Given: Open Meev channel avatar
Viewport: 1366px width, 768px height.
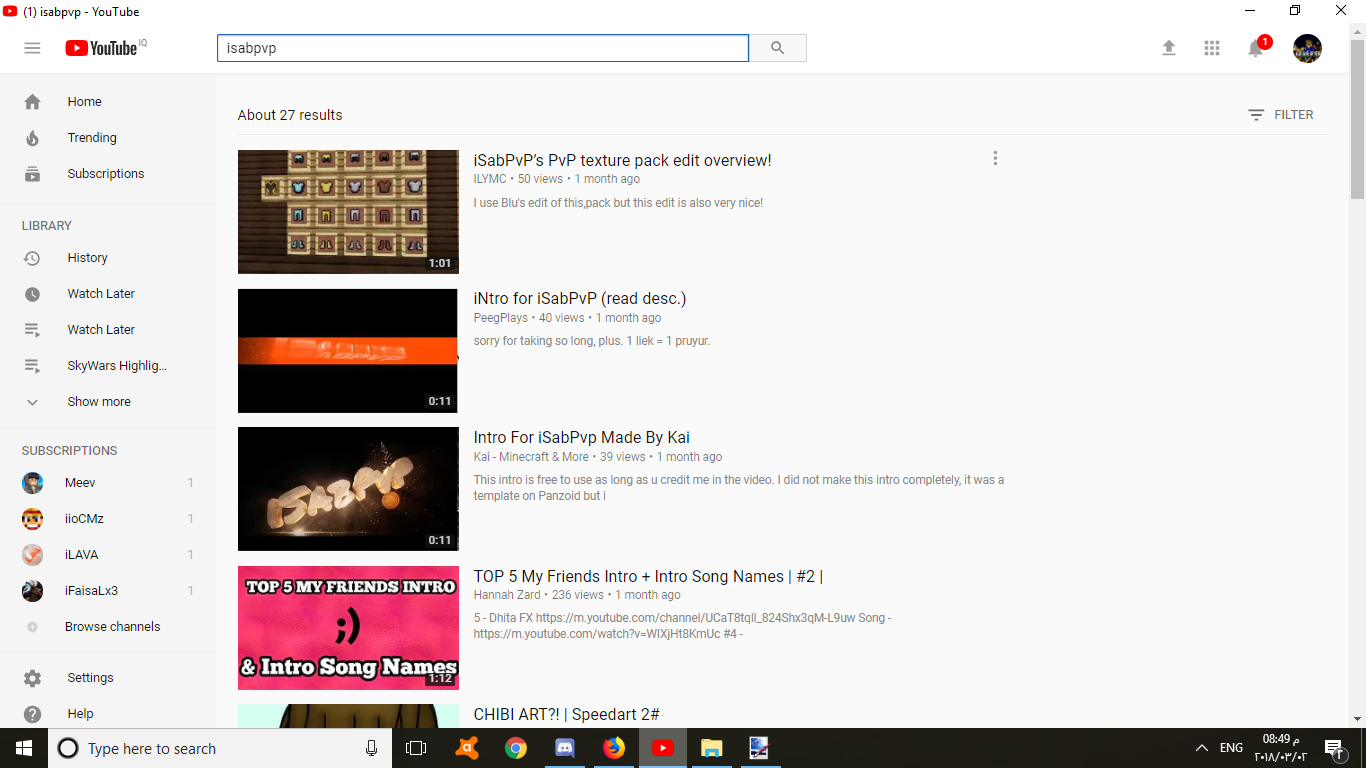Looking at the screenshot, I should 33,483.
